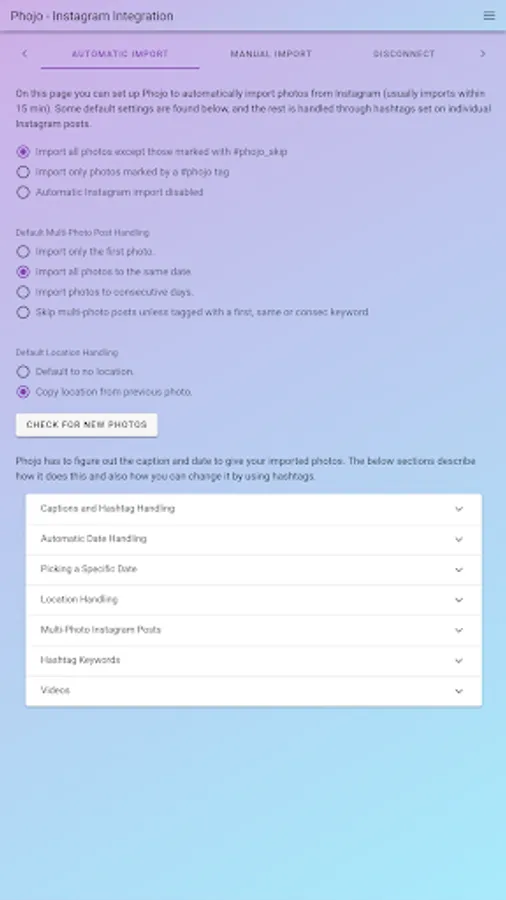
Task: Click the Check For New Photos button
Action: (87, 425)
